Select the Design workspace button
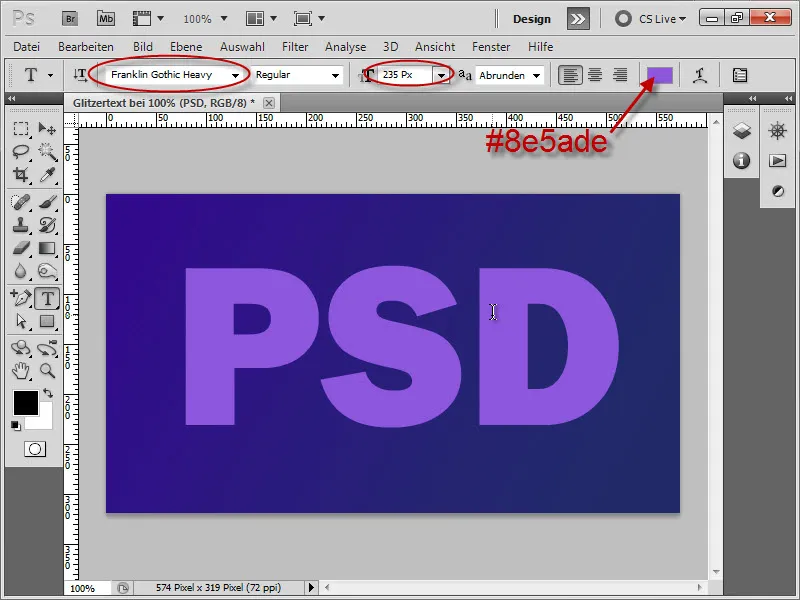The width and height of the screenshot is (800, 600). coord(532,19)
